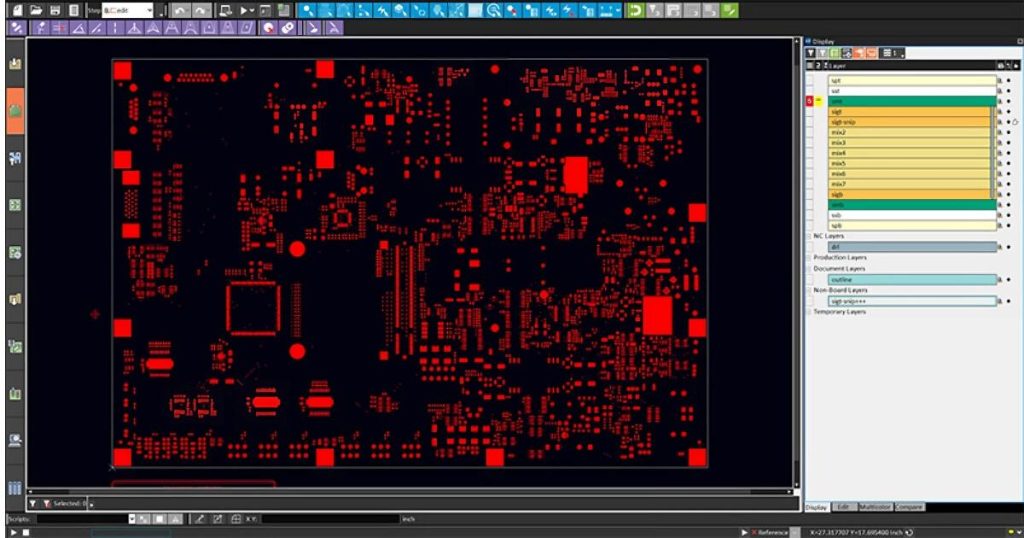The width and height of the screenshot is (1024, 538).
Task: Click the yellow marker beside the red layer box
Action: [818, 101]
